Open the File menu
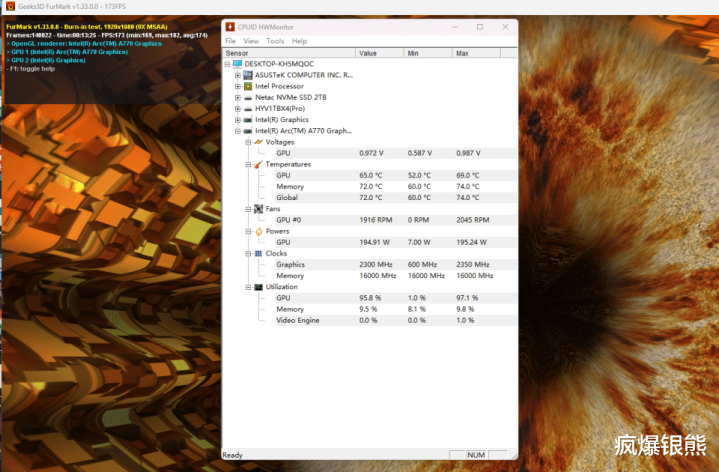This screenshot has height=472, width=719. pos(230,41)
